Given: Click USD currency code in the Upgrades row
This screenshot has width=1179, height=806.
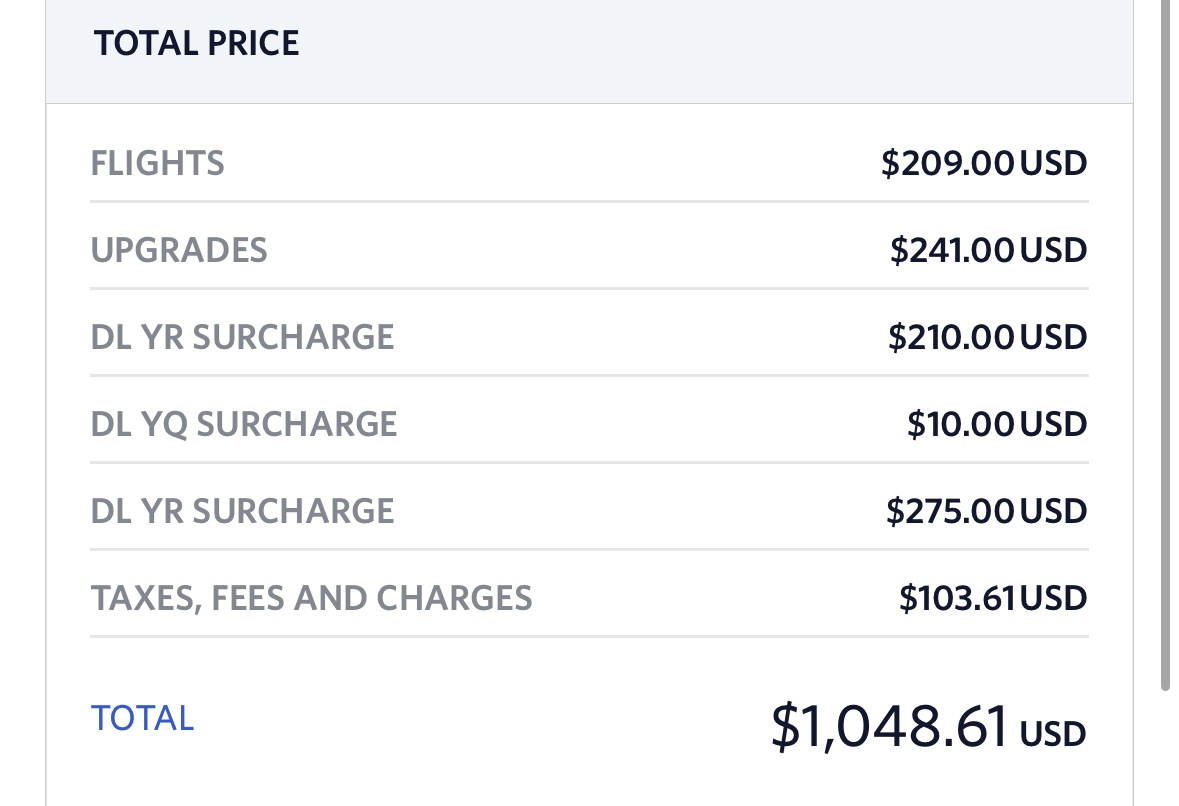Looking at the screenshot, I should pyautogui.click(x=1053, y=250).
